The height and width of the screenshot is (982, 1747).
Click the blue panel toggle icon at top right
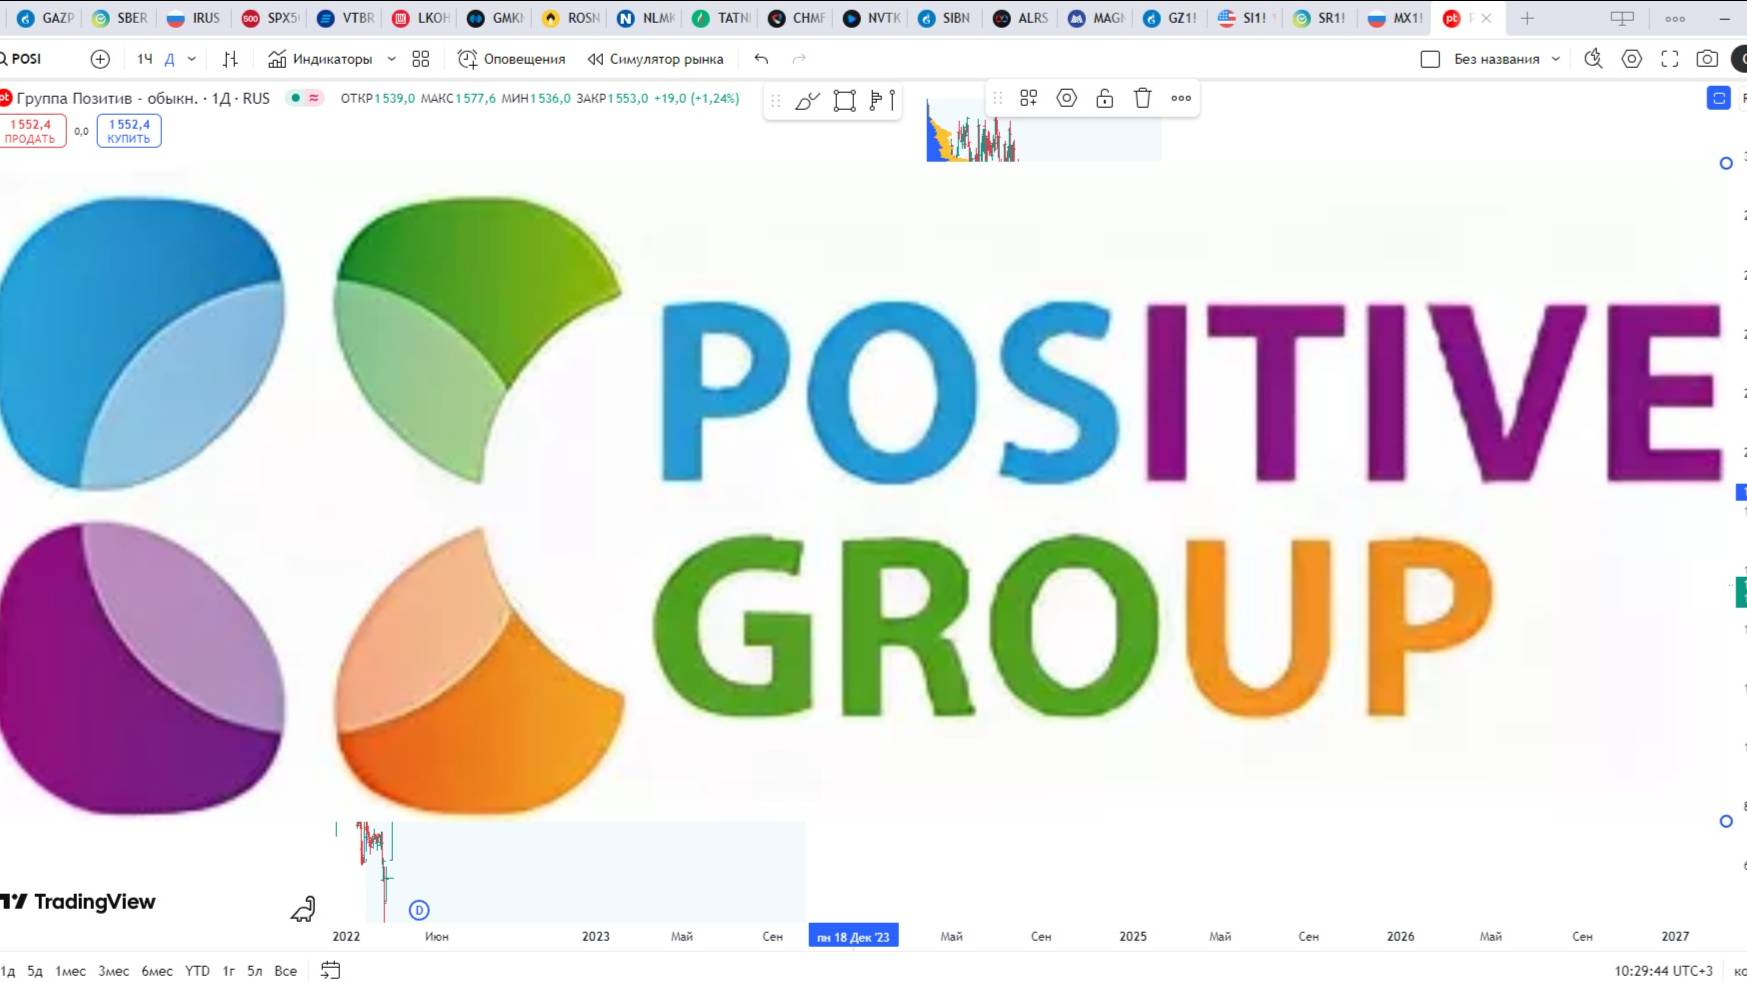(x=1719, y=98)
